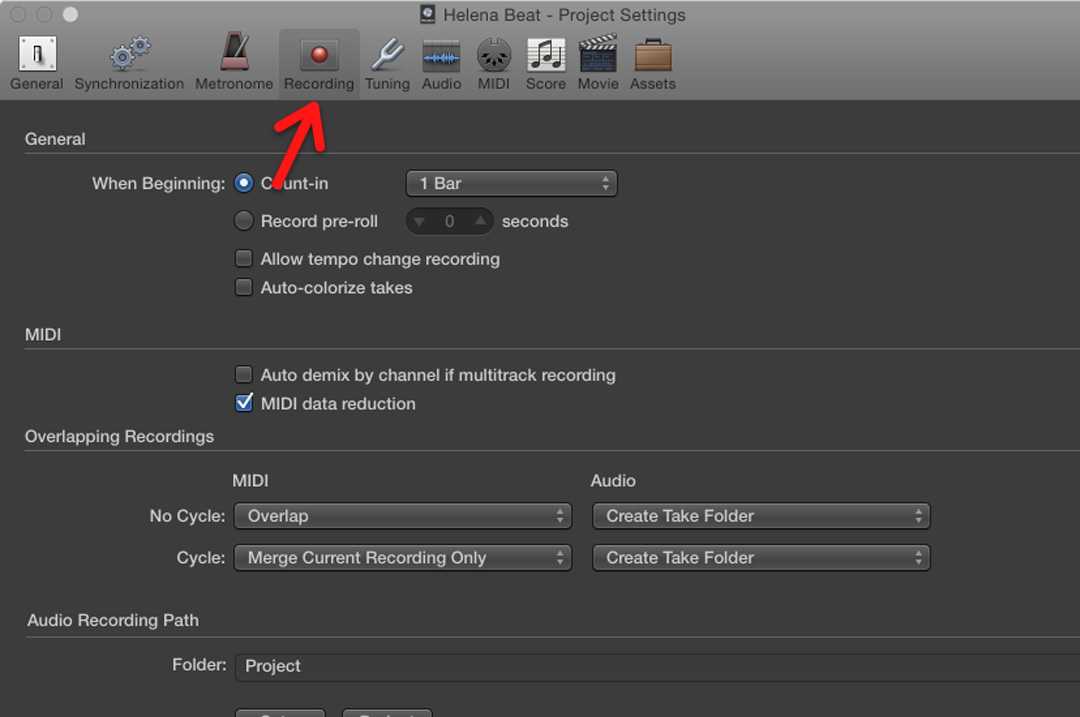
Task: Uncheck MIDI data reduction option
Action: (243, 404)
